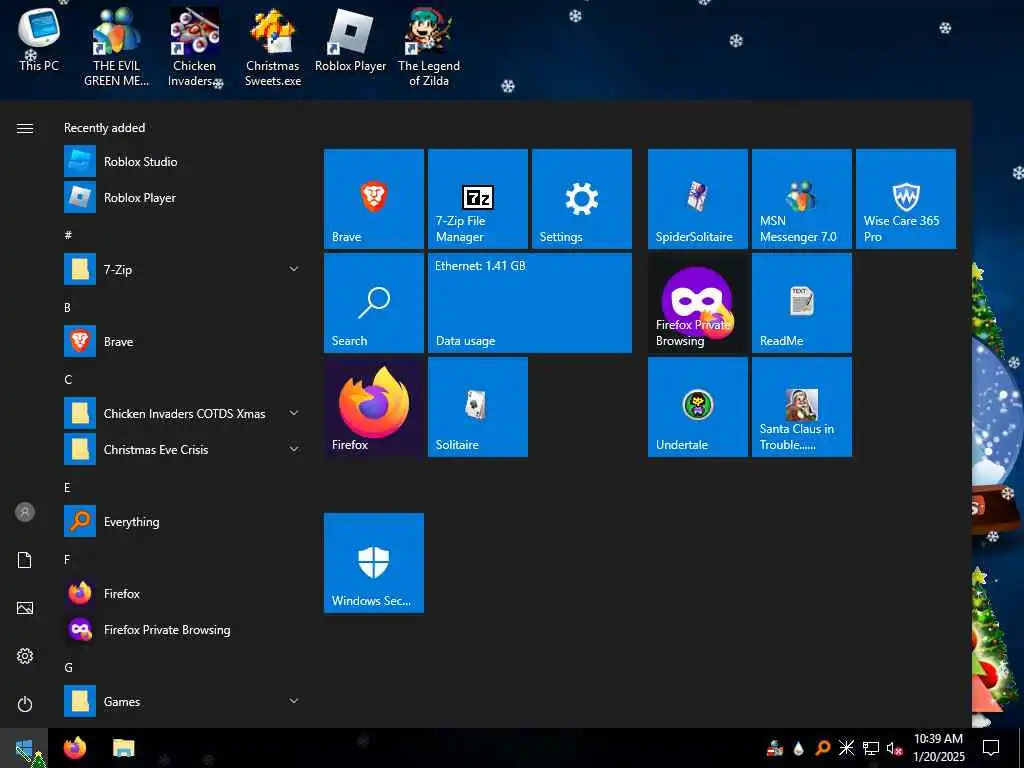1024x768 pixels.
Task: Open Documents from Start sidebar
Action: (x=25, y=560)
